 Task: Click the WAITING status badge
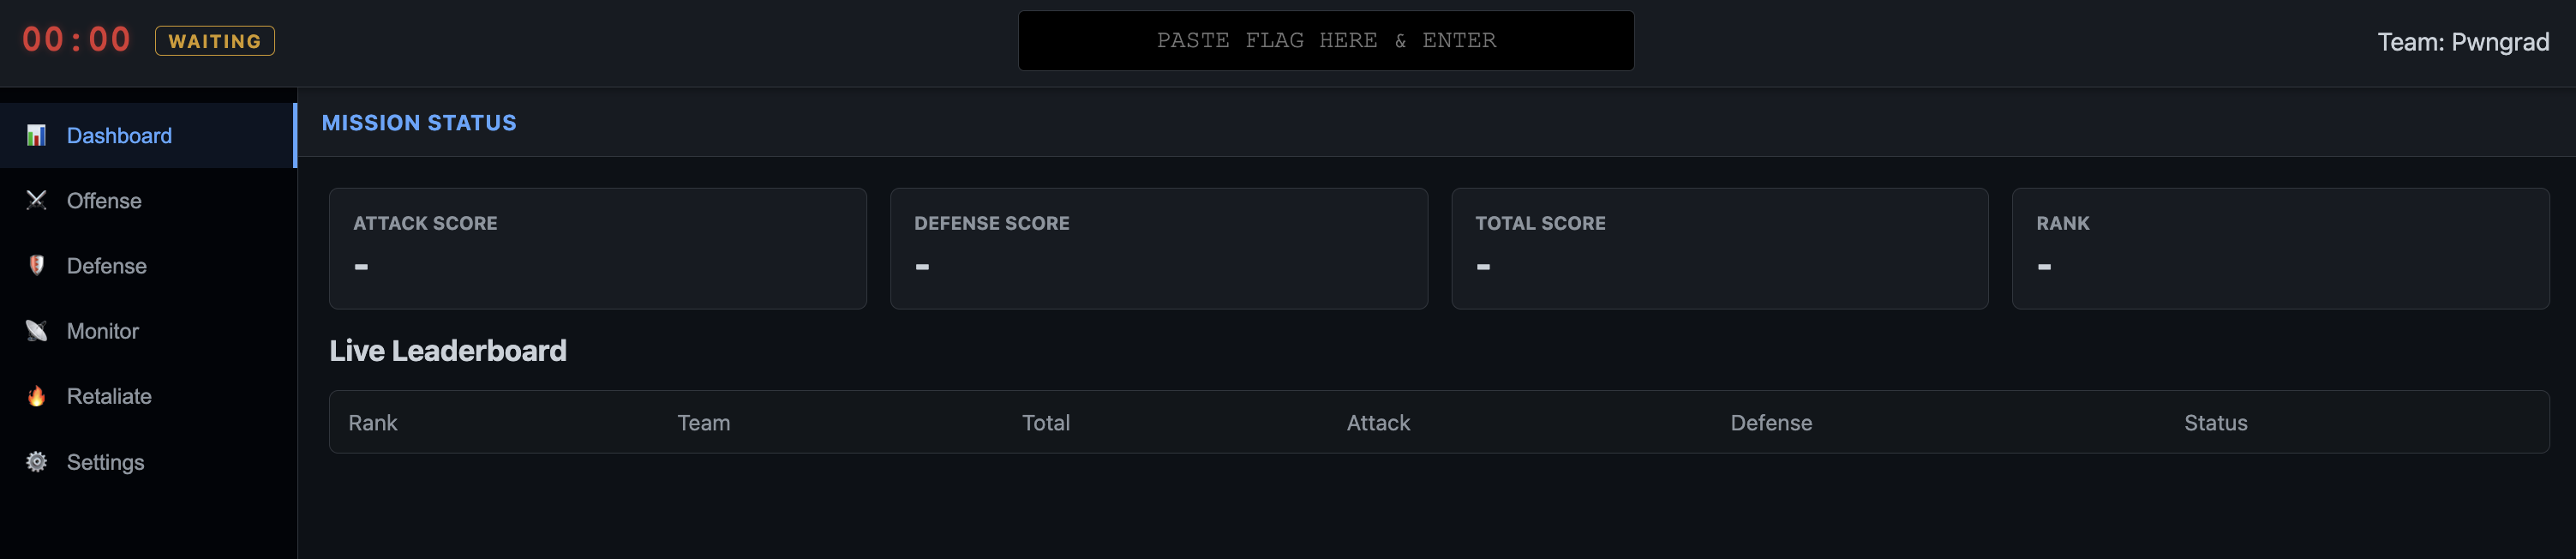tap(214, 41)
